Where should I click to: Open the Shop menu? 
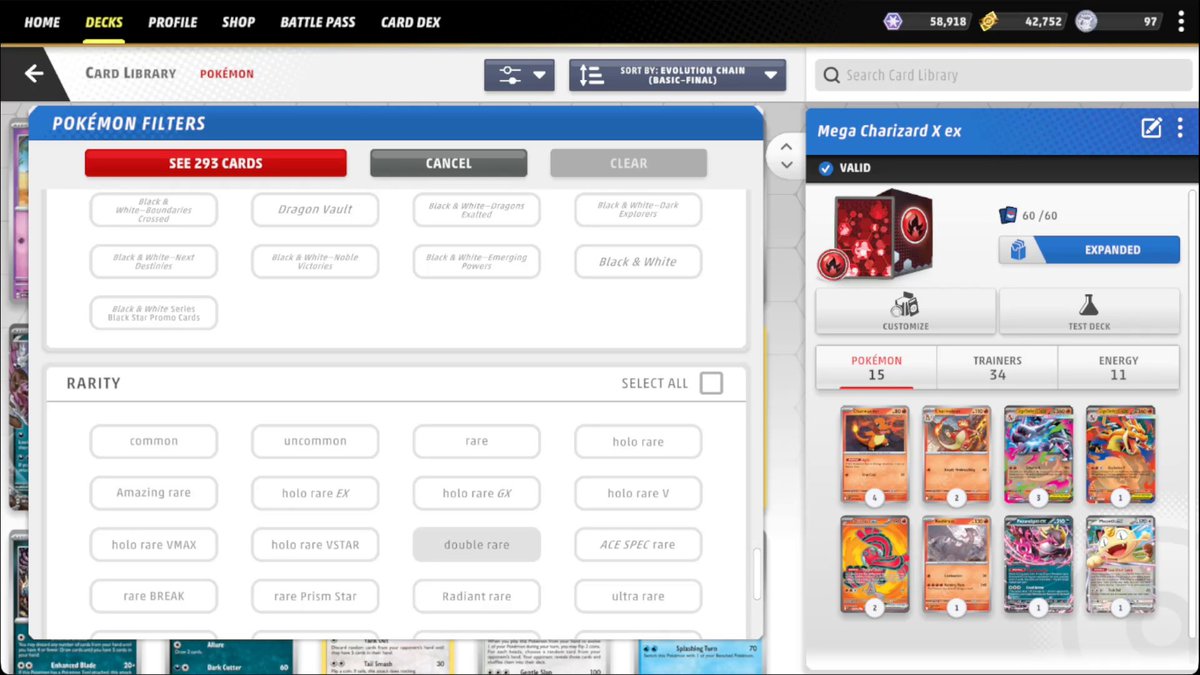238,22
